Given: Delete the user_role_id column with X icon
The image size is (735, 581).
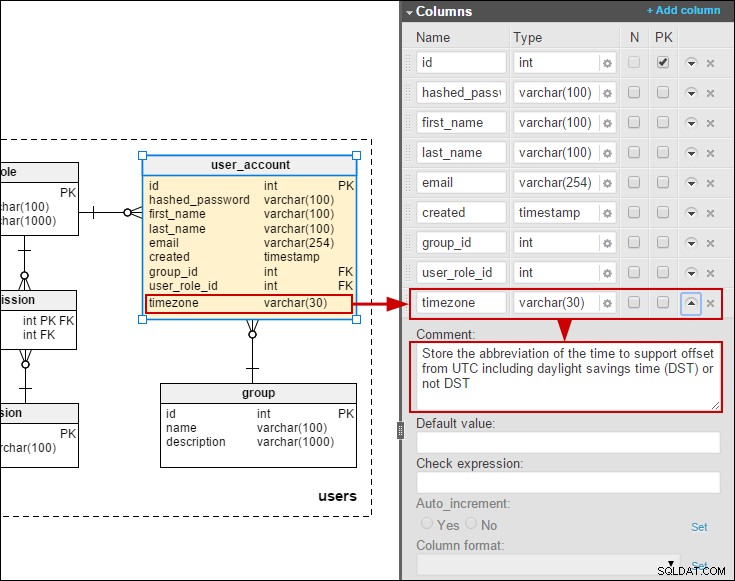Looking at the screenshot, I should coord(710,273).
